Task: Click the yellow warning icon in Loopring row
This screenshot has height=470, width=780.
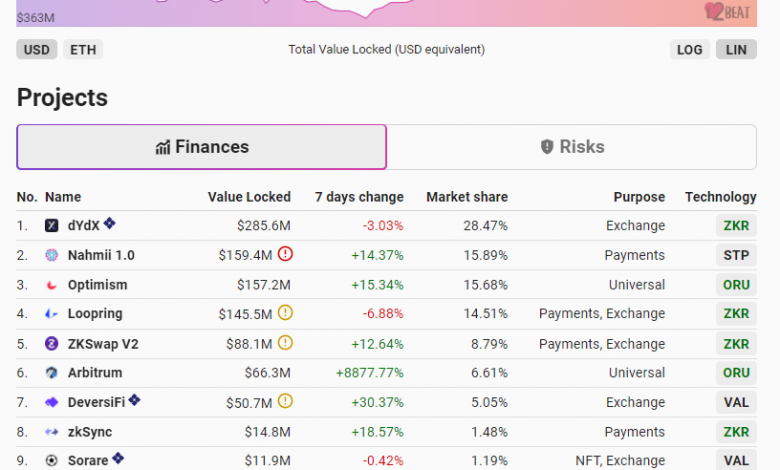Action: click(x=285, y=313)
